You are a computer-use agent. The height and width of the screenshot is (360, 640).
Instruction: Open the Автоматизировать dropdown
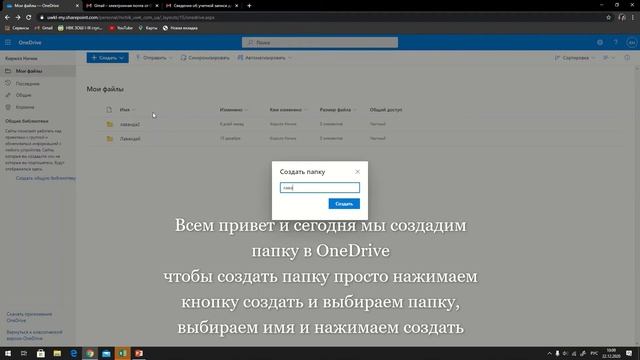coord(264,58)
